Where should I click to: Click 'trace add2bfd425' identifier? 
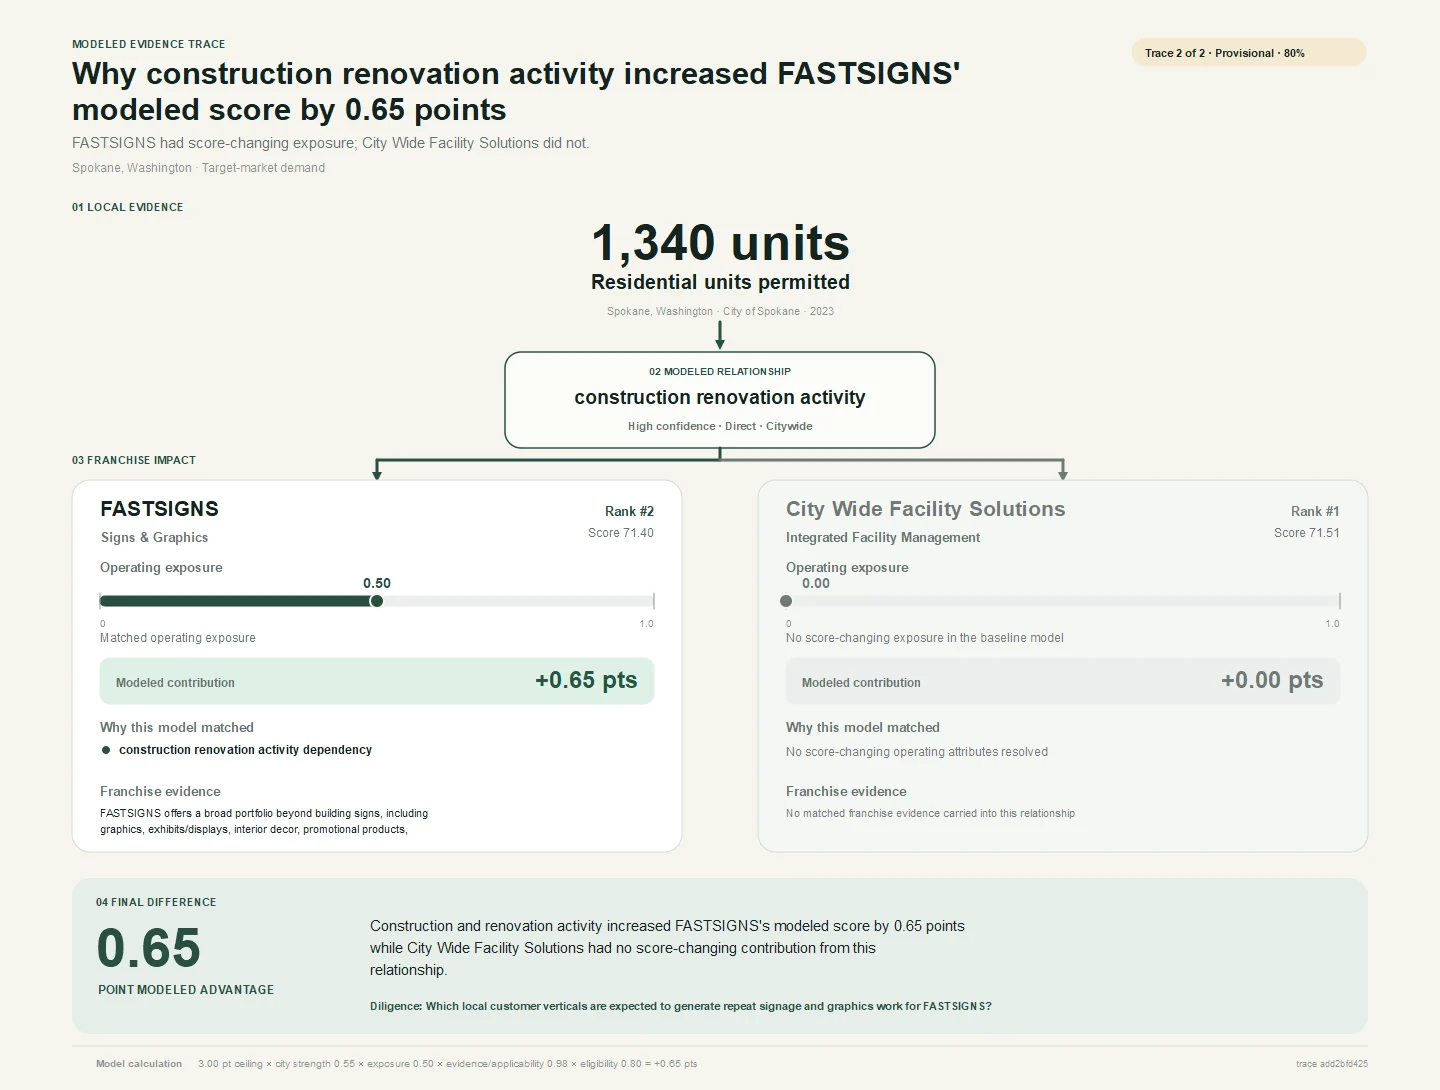point(1332,1064)
